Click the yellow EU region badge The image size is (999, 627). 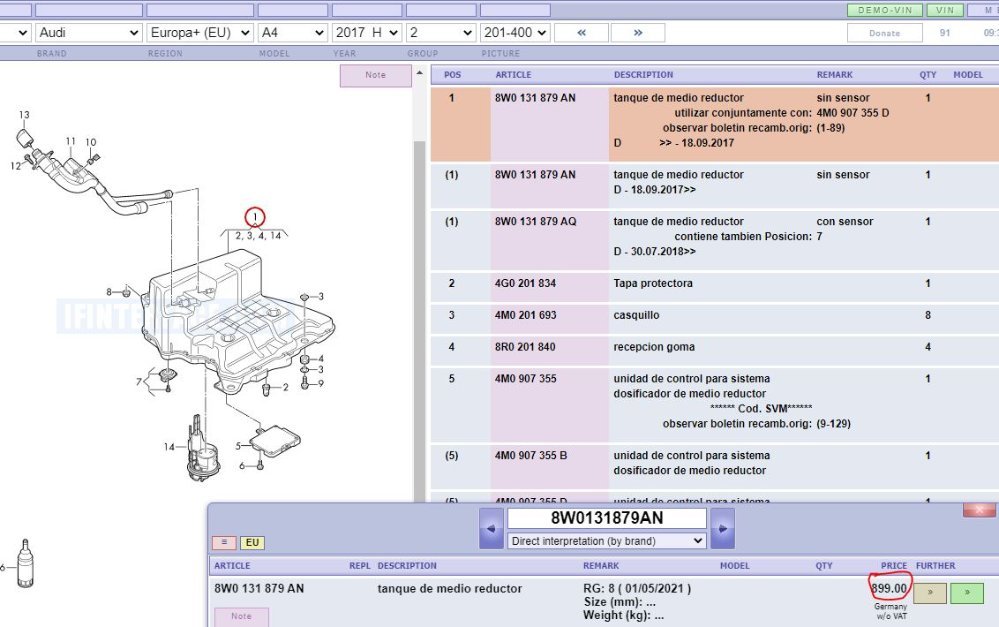coord(252,542)
